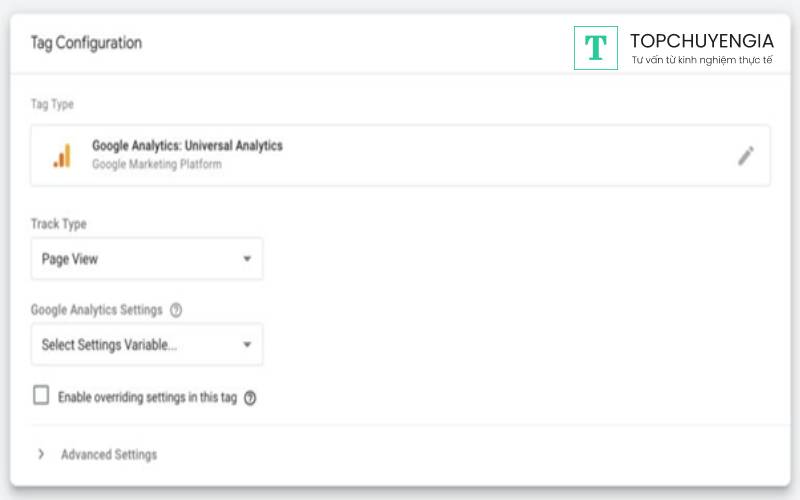Click the Track Type field label
Image resolution: width=800 pixels, height=500 pixels.
coord(59,224)
